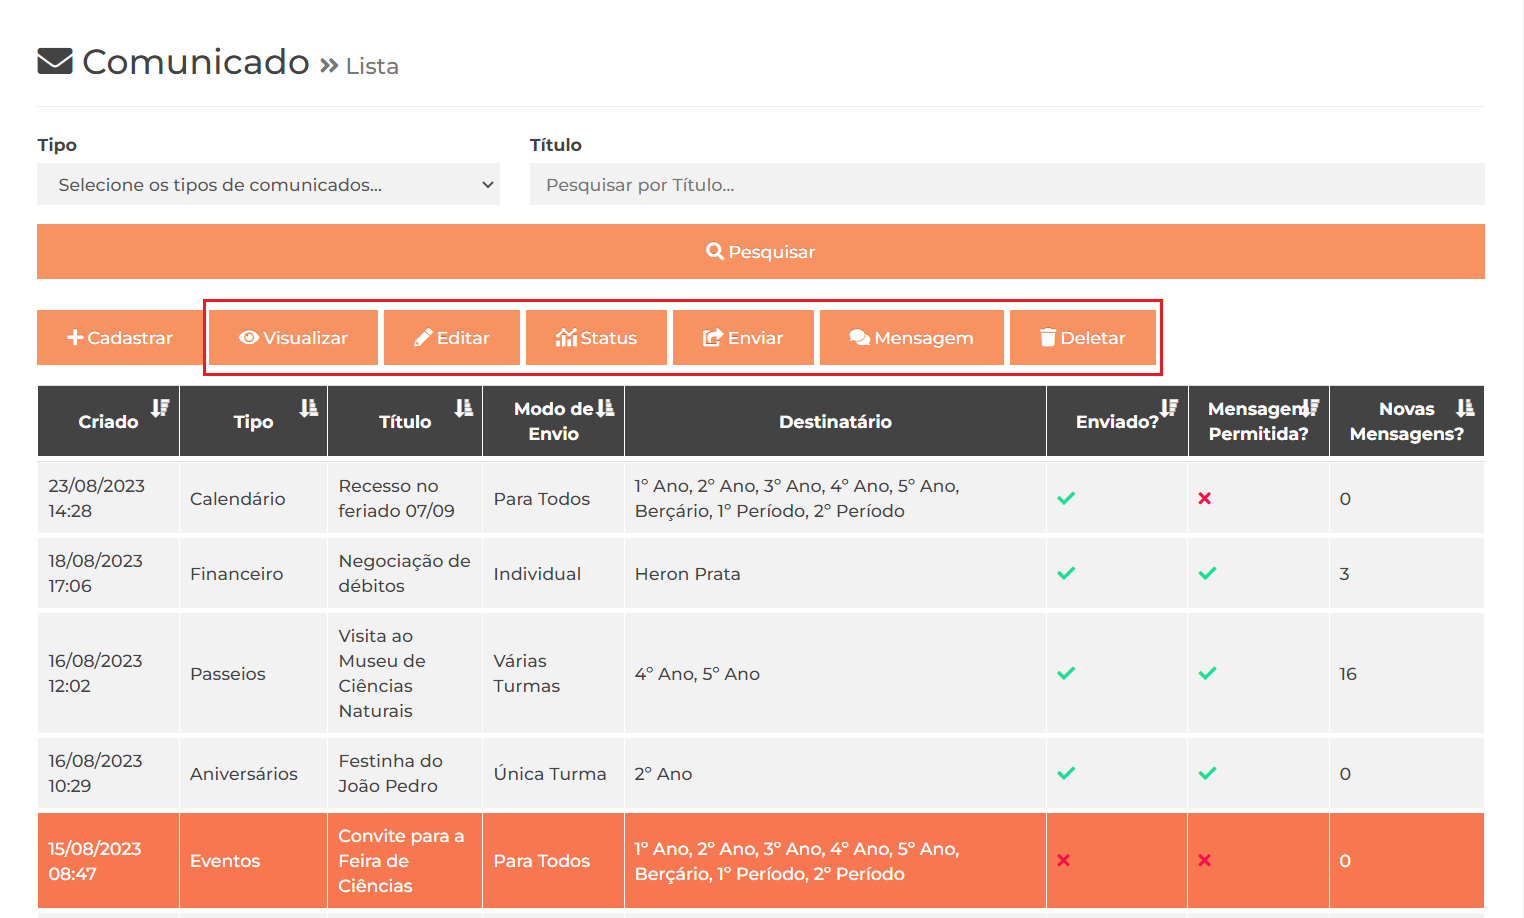
Task: Sort by Modo de Envio sort icon
Action: pos(605,408)
